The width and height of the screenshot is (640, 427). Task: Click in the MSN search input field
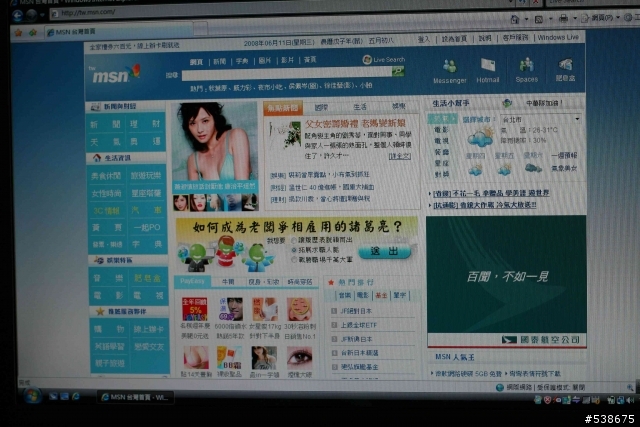point(287,74)
